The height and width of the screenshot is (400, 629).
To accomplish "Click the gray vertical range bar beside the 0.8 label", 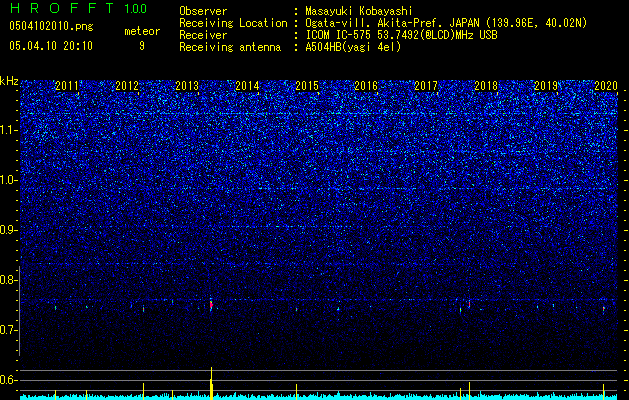I will point(19,310).
